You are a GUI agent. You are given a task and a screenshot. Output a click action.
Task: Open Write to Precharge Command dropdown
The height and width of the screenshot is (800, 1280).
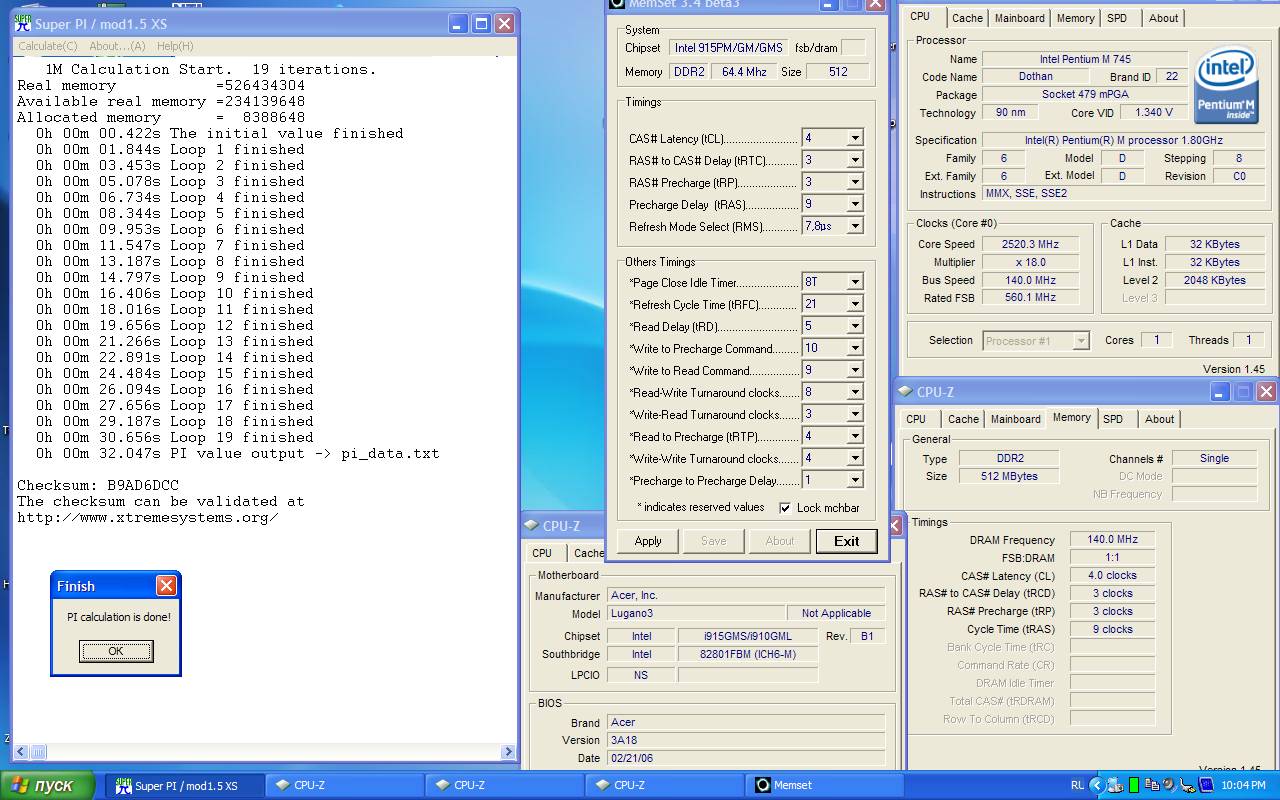click(855, 348)
